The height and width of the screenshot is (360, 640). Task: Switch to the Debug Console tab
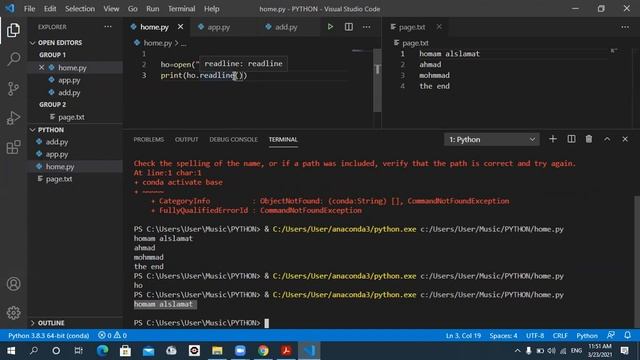coord(233,140)
